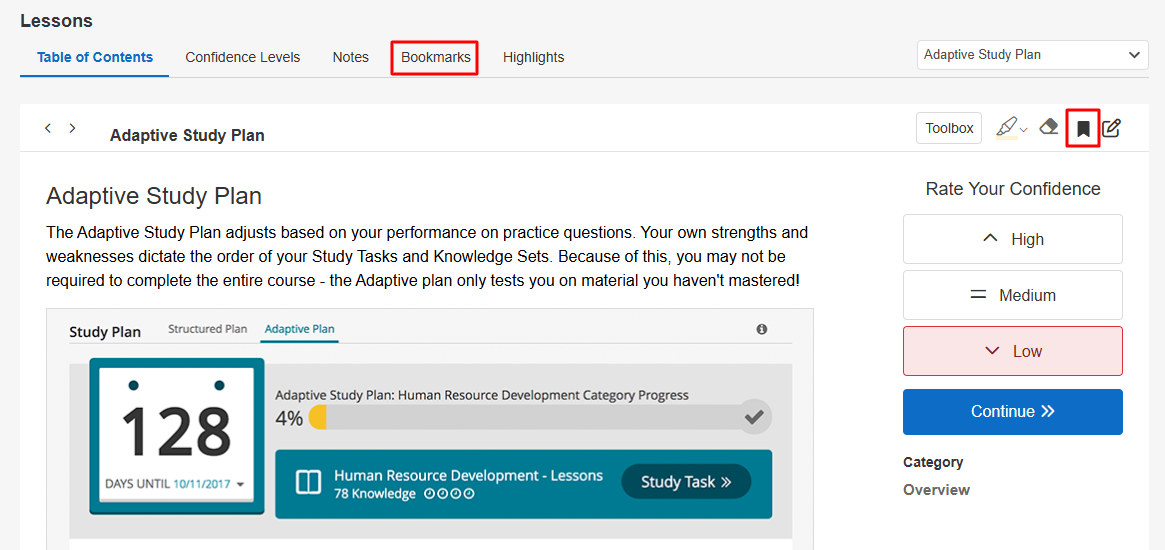This screenshot has width=1165, height=550.
Task: Go to previous lesson with left arrow
Action: 48,128
